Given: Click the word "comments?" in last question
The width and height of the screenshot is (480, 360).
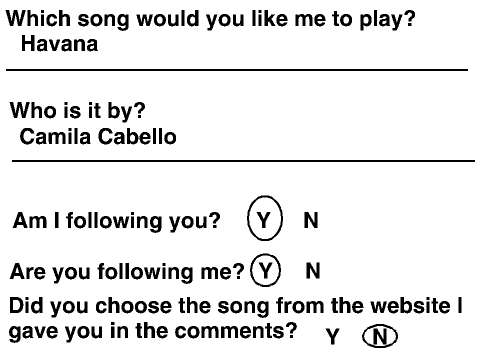Looking at the screenshot, I should pyautogui.click(x=236, y=331).
